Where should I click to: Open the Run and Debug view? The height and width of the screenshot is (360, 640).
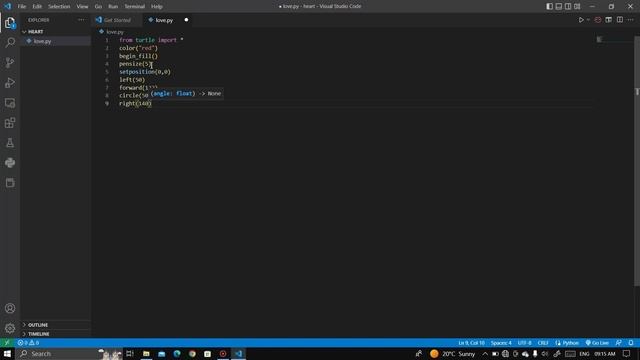10,82
